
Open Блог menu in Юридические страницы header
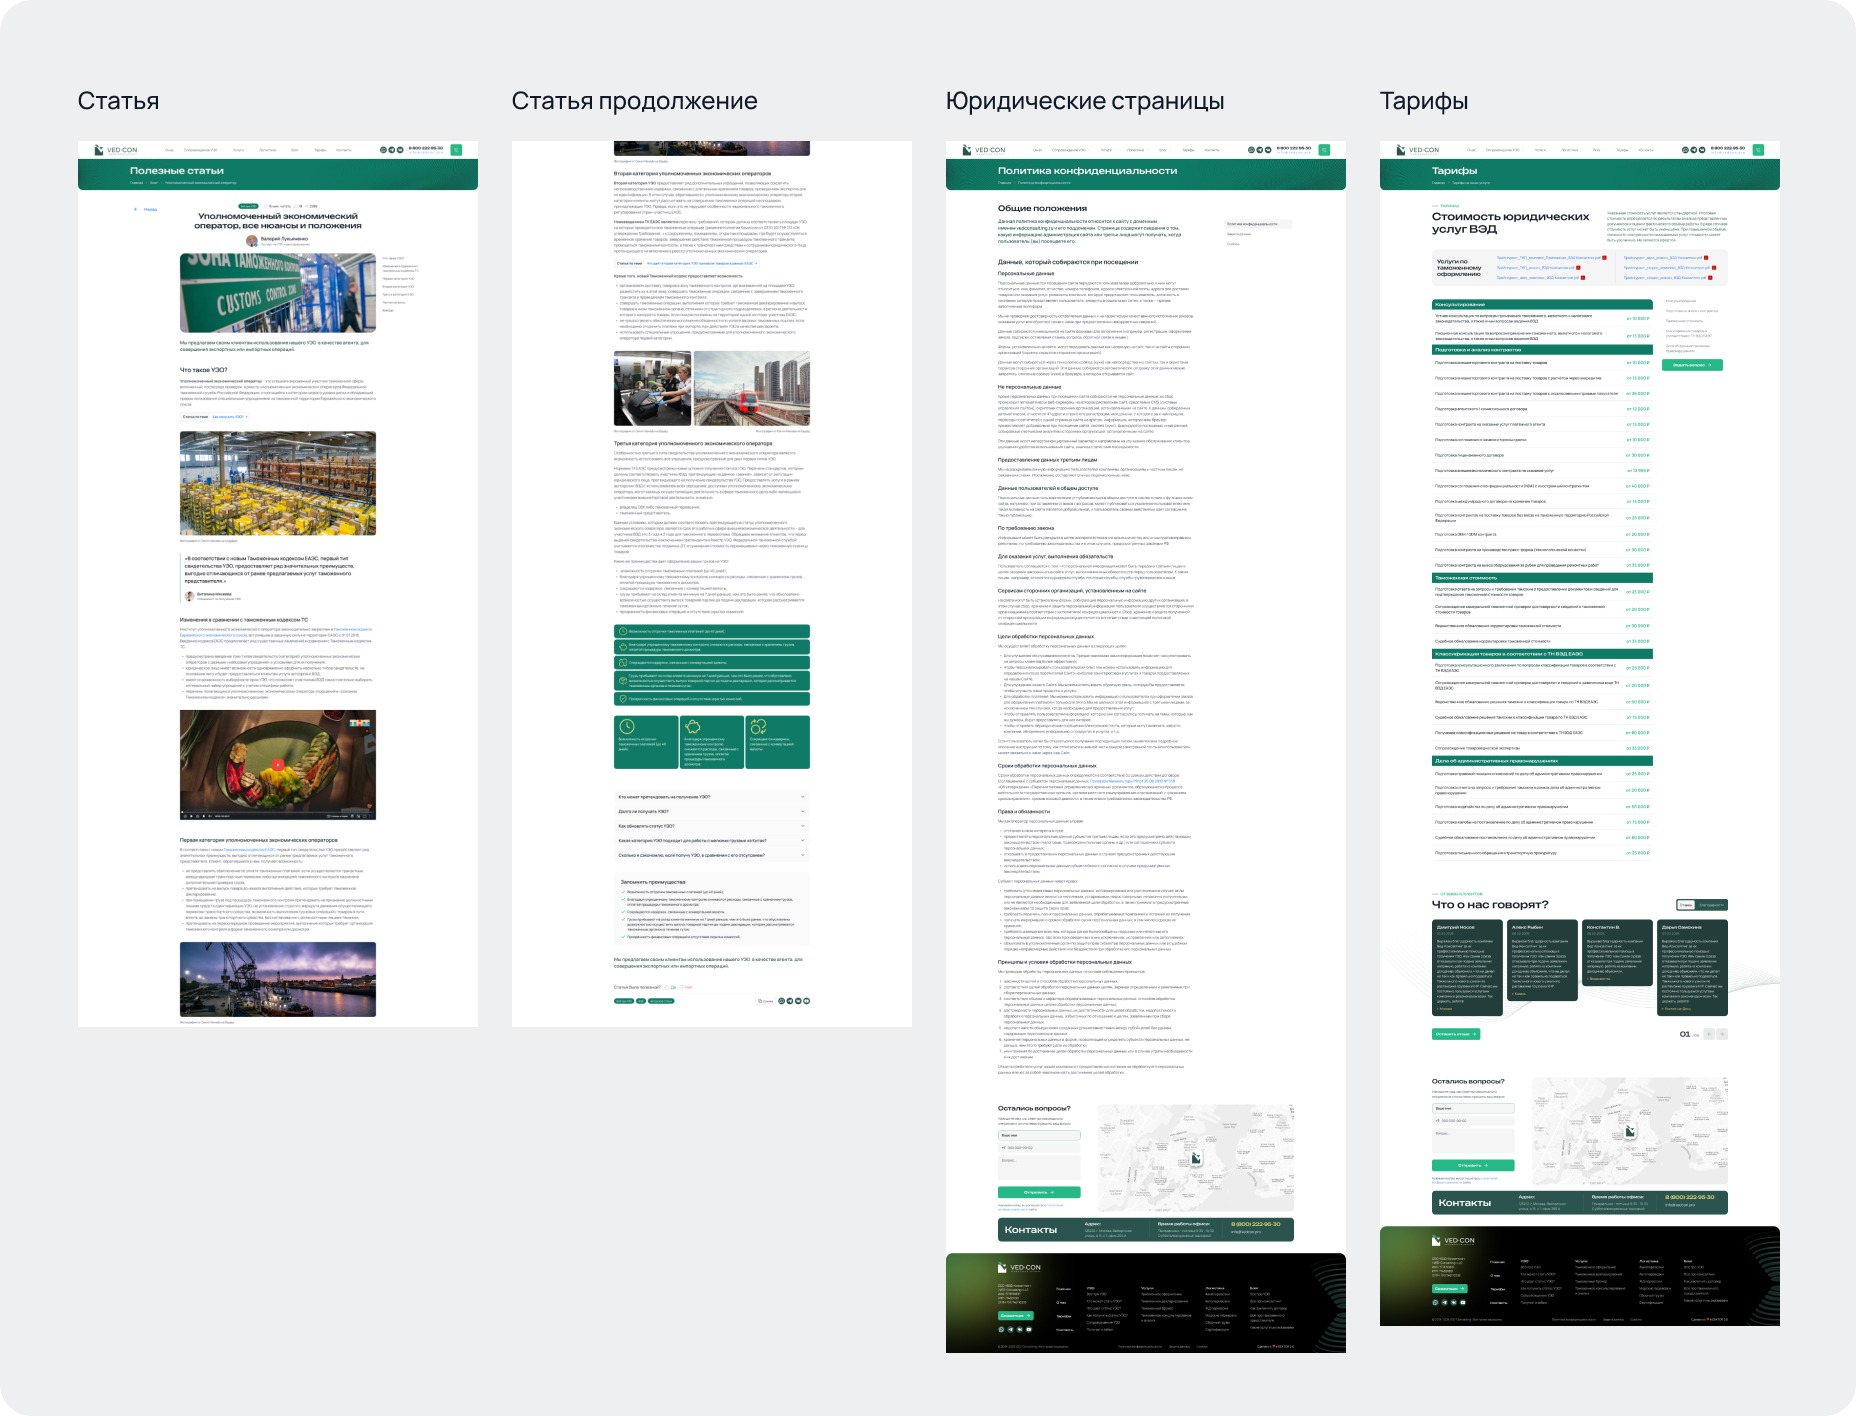point(1162,150)
